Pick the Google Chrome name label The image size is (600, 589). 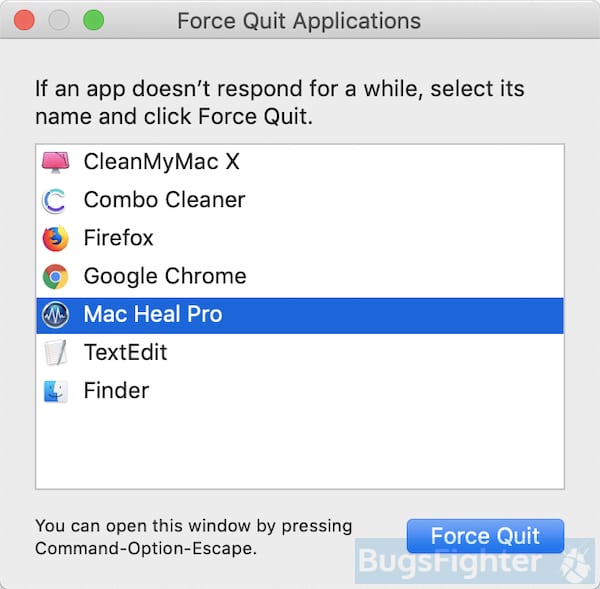tap(165, 276)
